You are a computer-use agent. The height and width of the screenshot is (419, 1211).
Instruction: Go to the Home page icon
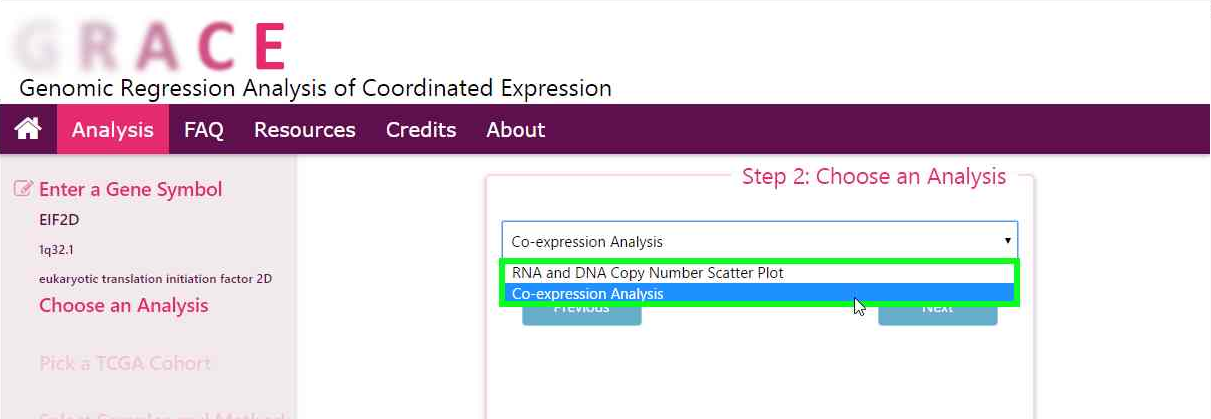click(x=28, y=129)
